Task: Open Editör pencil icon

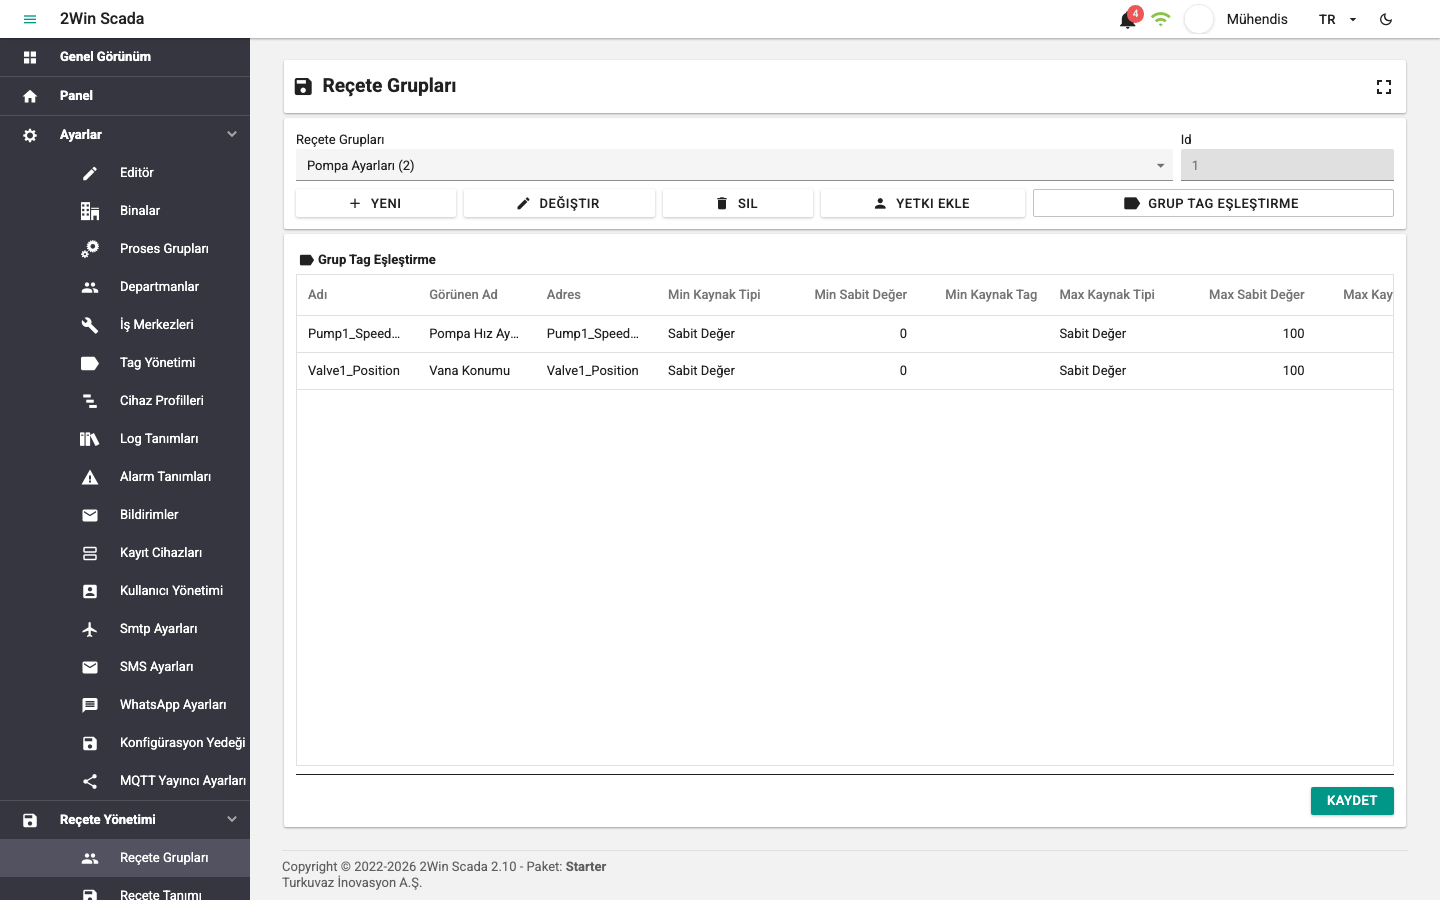Action: [90, 173]
